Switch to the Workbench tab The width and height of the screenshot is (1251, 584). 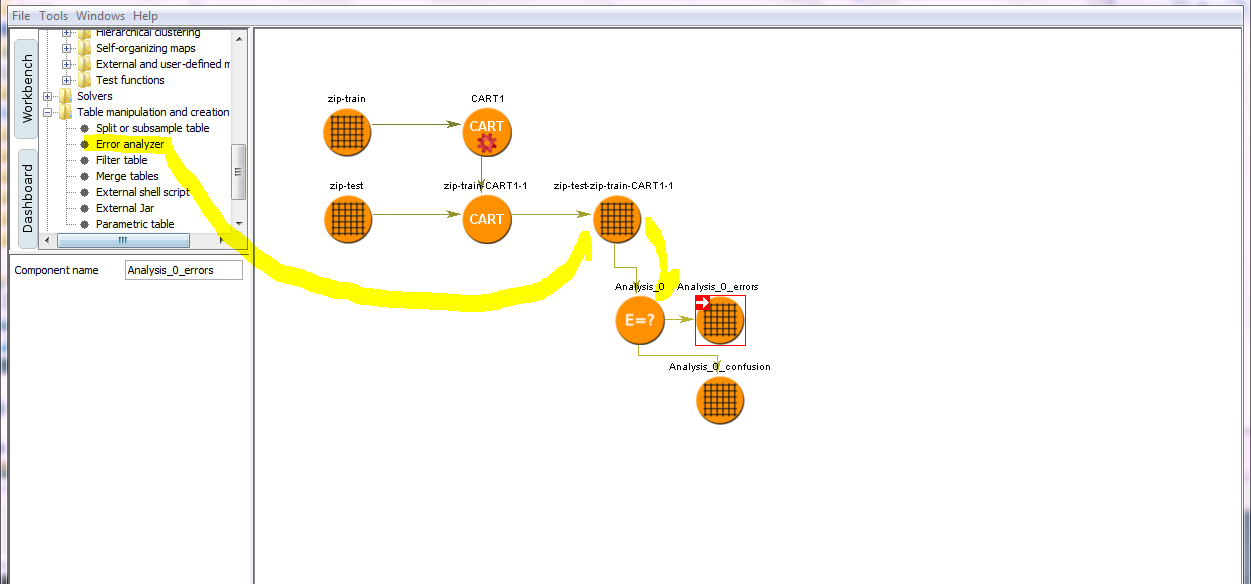tap(28, 89)
